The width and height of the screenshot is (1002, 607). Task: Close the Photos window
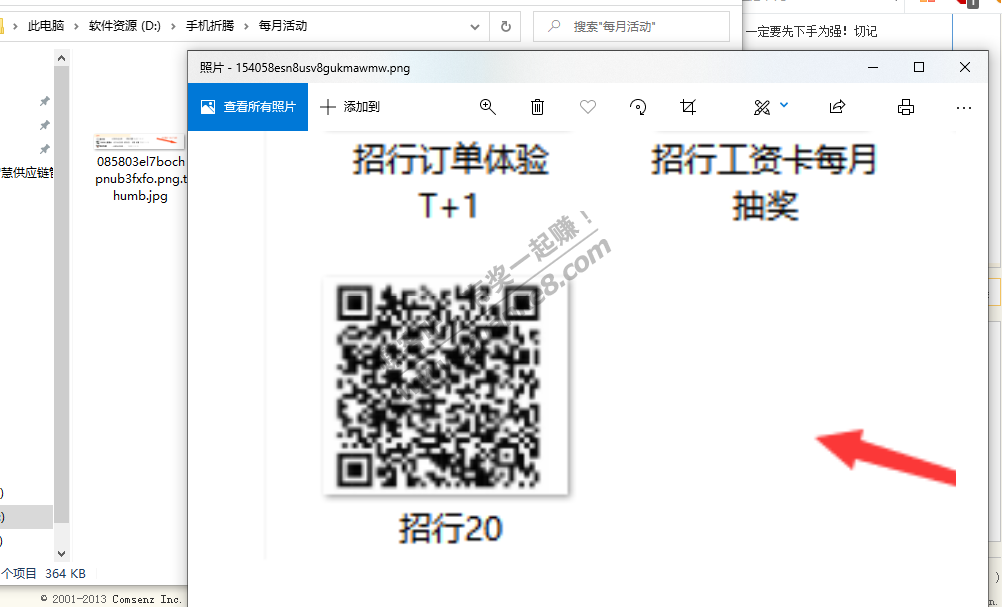click(x=965, y=67)
